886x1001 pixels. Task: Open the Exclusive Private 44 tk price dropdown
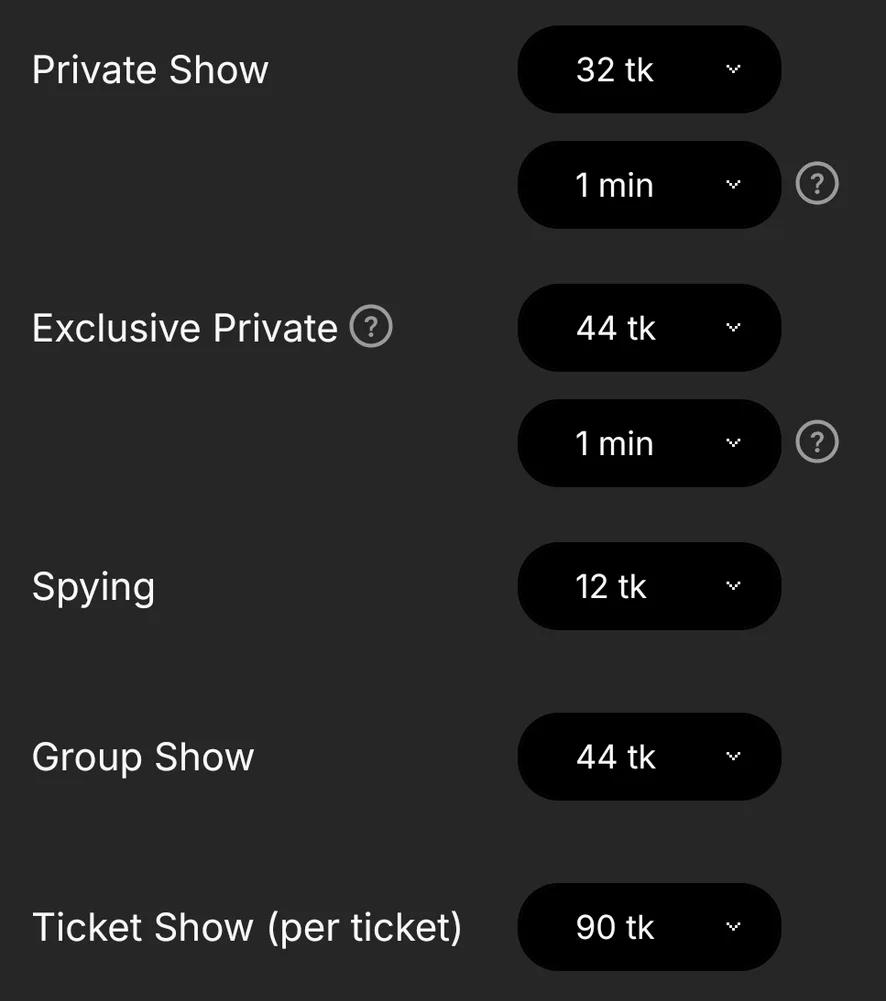[x=648, y=328]
